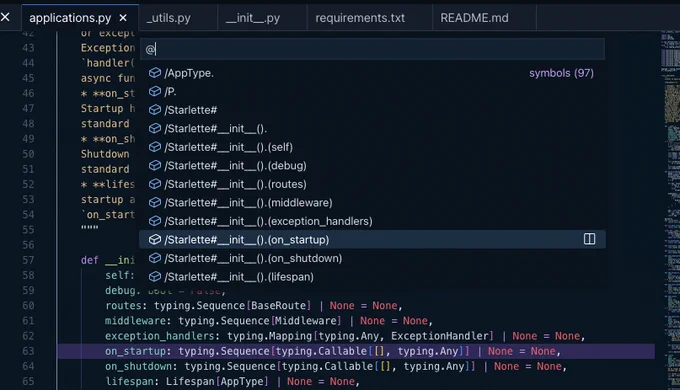Focus the @ symbol search input
680x390 pixels.
372,49
